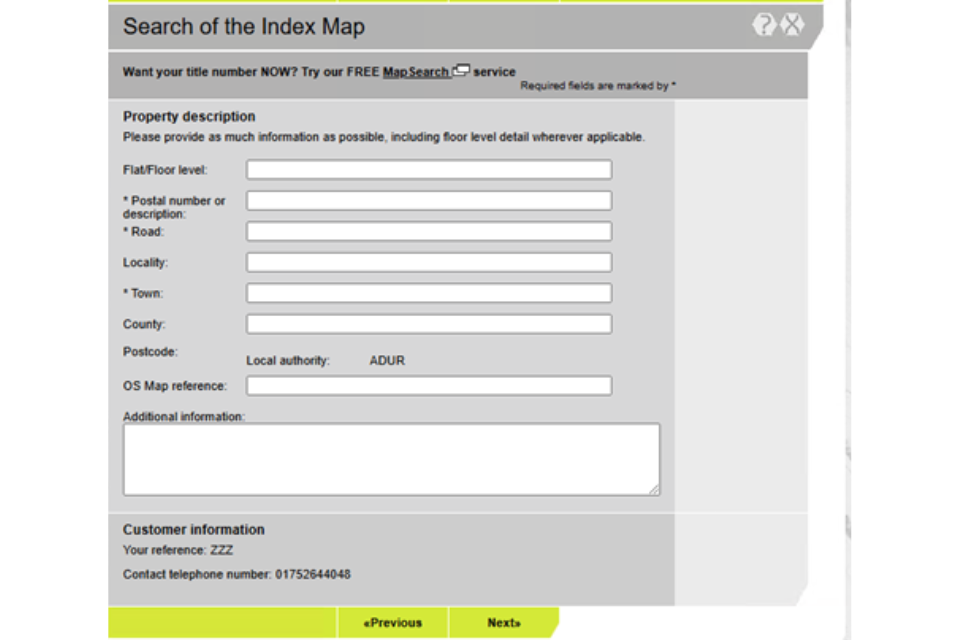Click the Search of the Index Map heading
This screenshot has height=640, width=960.
(243, 27)
